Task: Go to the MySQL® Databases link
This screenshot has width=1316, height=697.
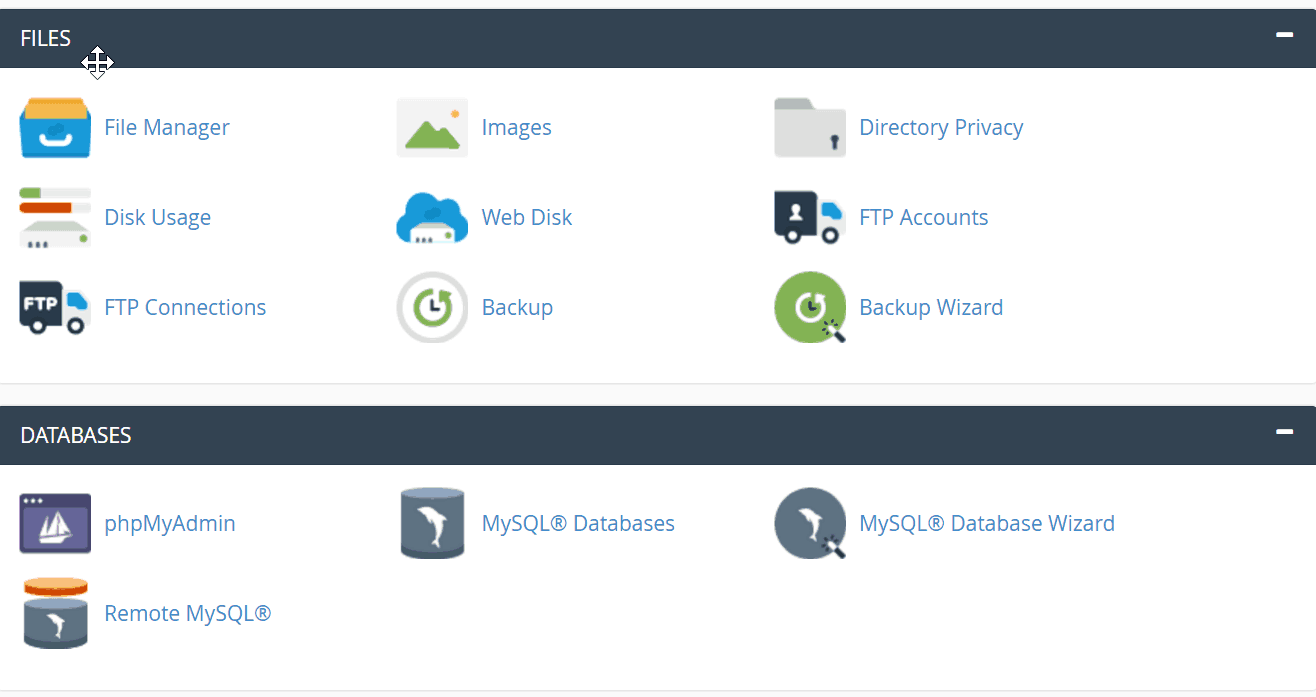Action: tap(578, 523)
